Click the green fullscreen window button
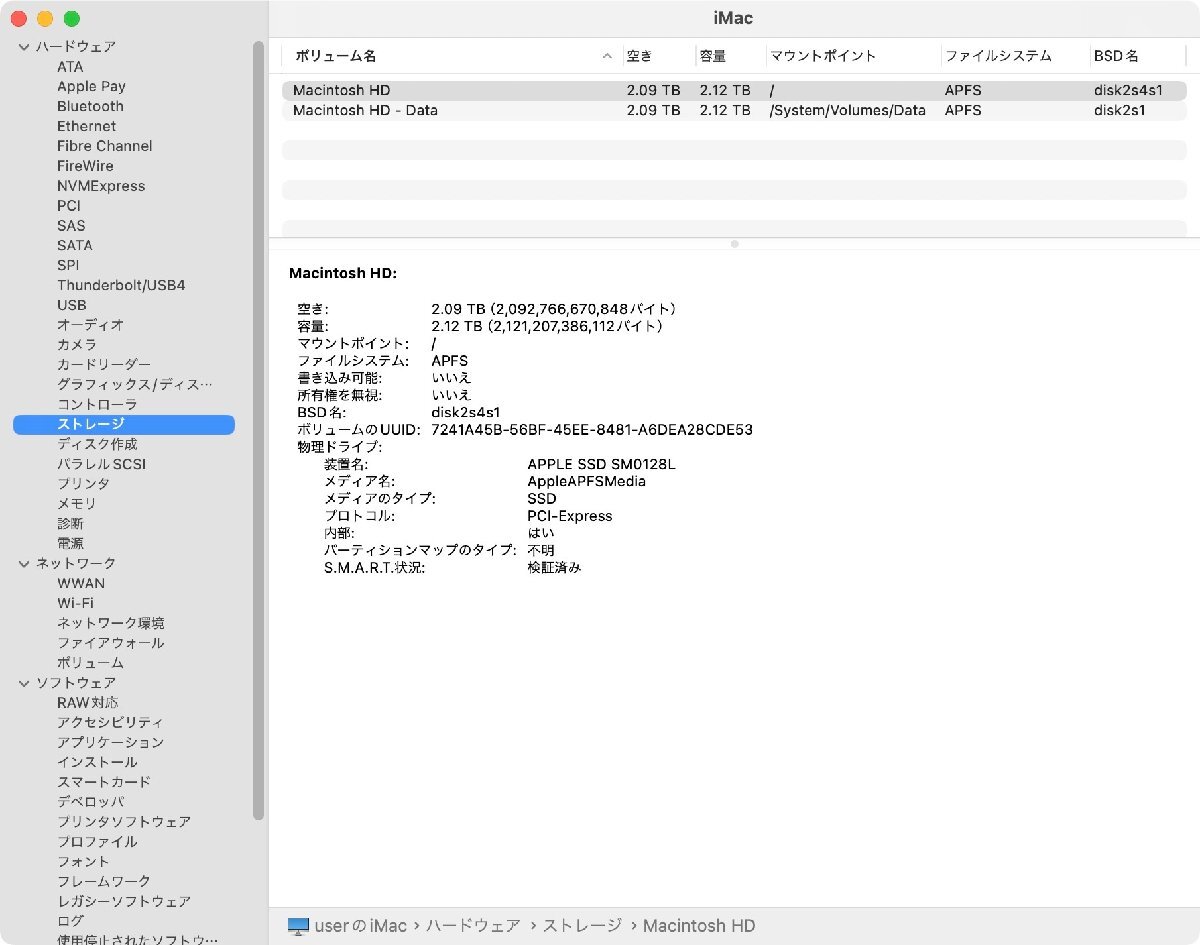Viewport: 1200px width, 945px height. pyautogui.click(x=71, y=19)
